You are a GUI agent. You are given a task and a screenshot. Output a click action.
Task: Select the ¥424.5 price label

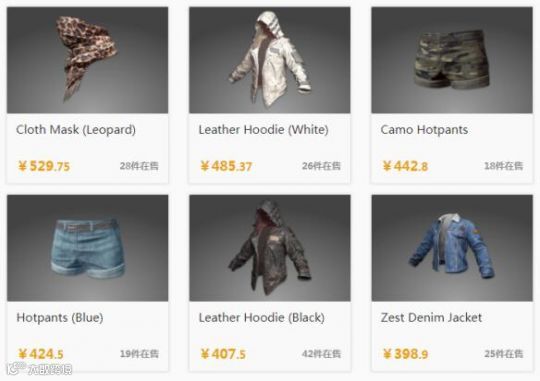tap(41, 354)
